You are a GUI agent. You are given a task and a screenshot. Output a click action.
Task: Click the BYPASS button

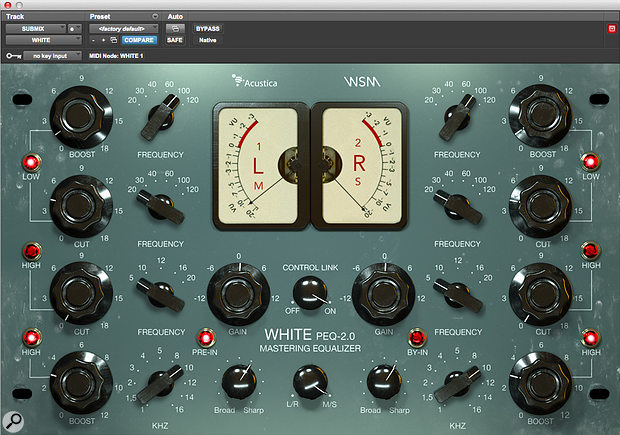pyautogui.click(x=208, y=29)
